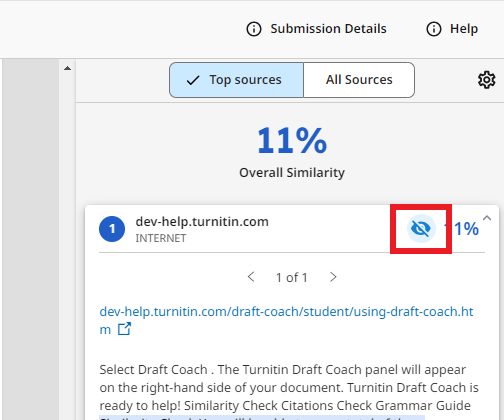This screenshot has width=504, height=420.
Task: Click the Submission Details info icon
Action: pyautogui.click(x=254, y=29)
